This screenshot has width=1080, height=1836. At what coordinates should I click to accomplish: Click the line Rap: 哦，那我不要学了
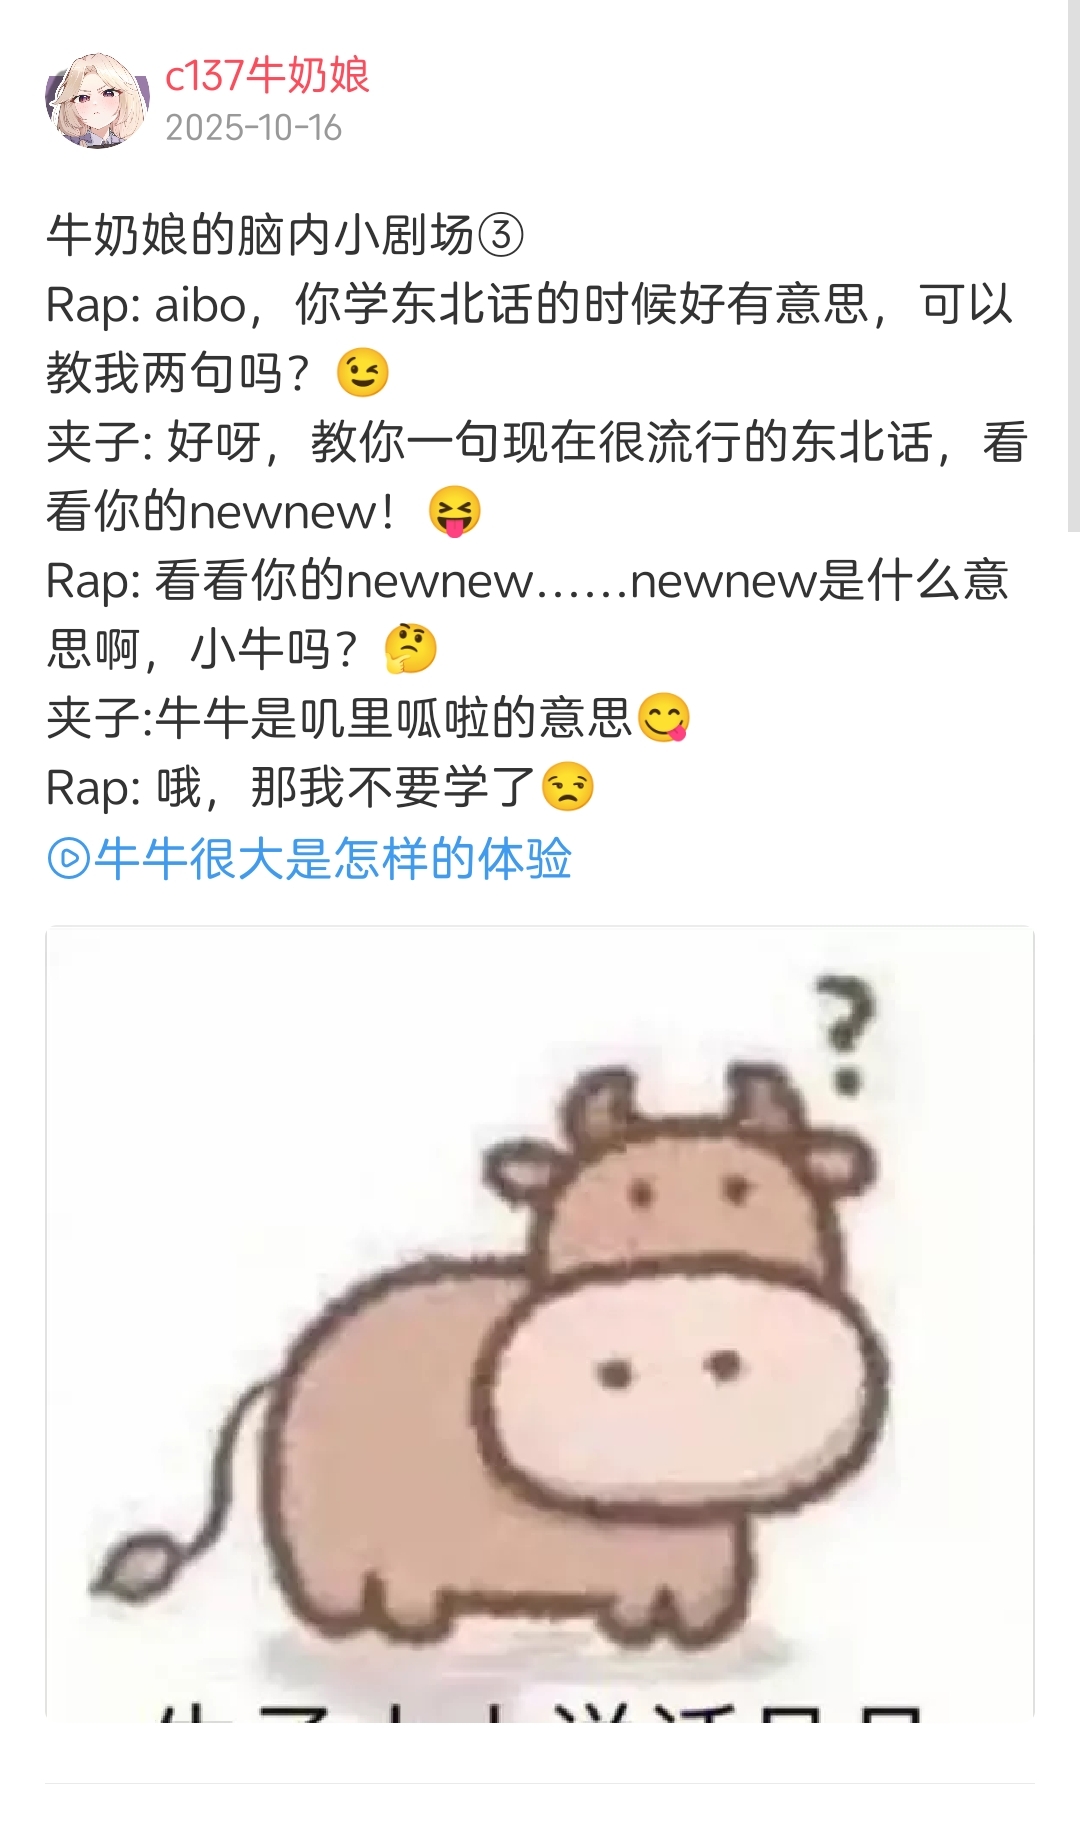coord(320,787)
